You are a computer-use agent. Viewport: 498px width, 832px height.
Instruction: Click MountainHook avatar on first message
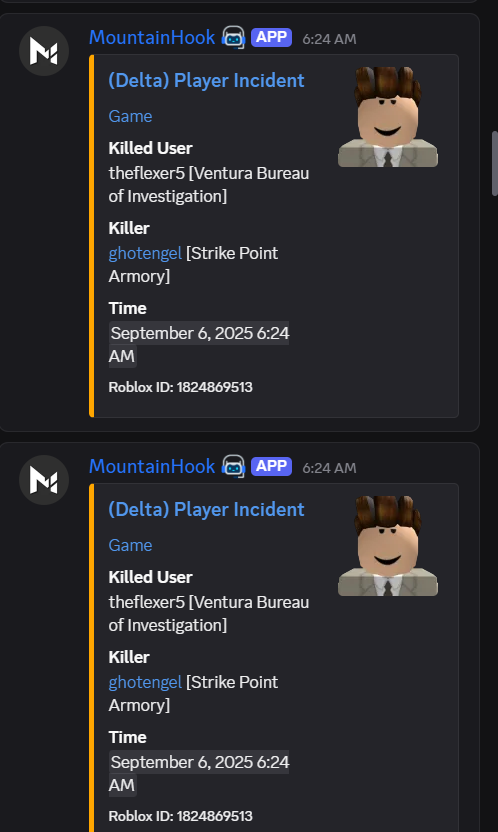[x=44, y=51]
